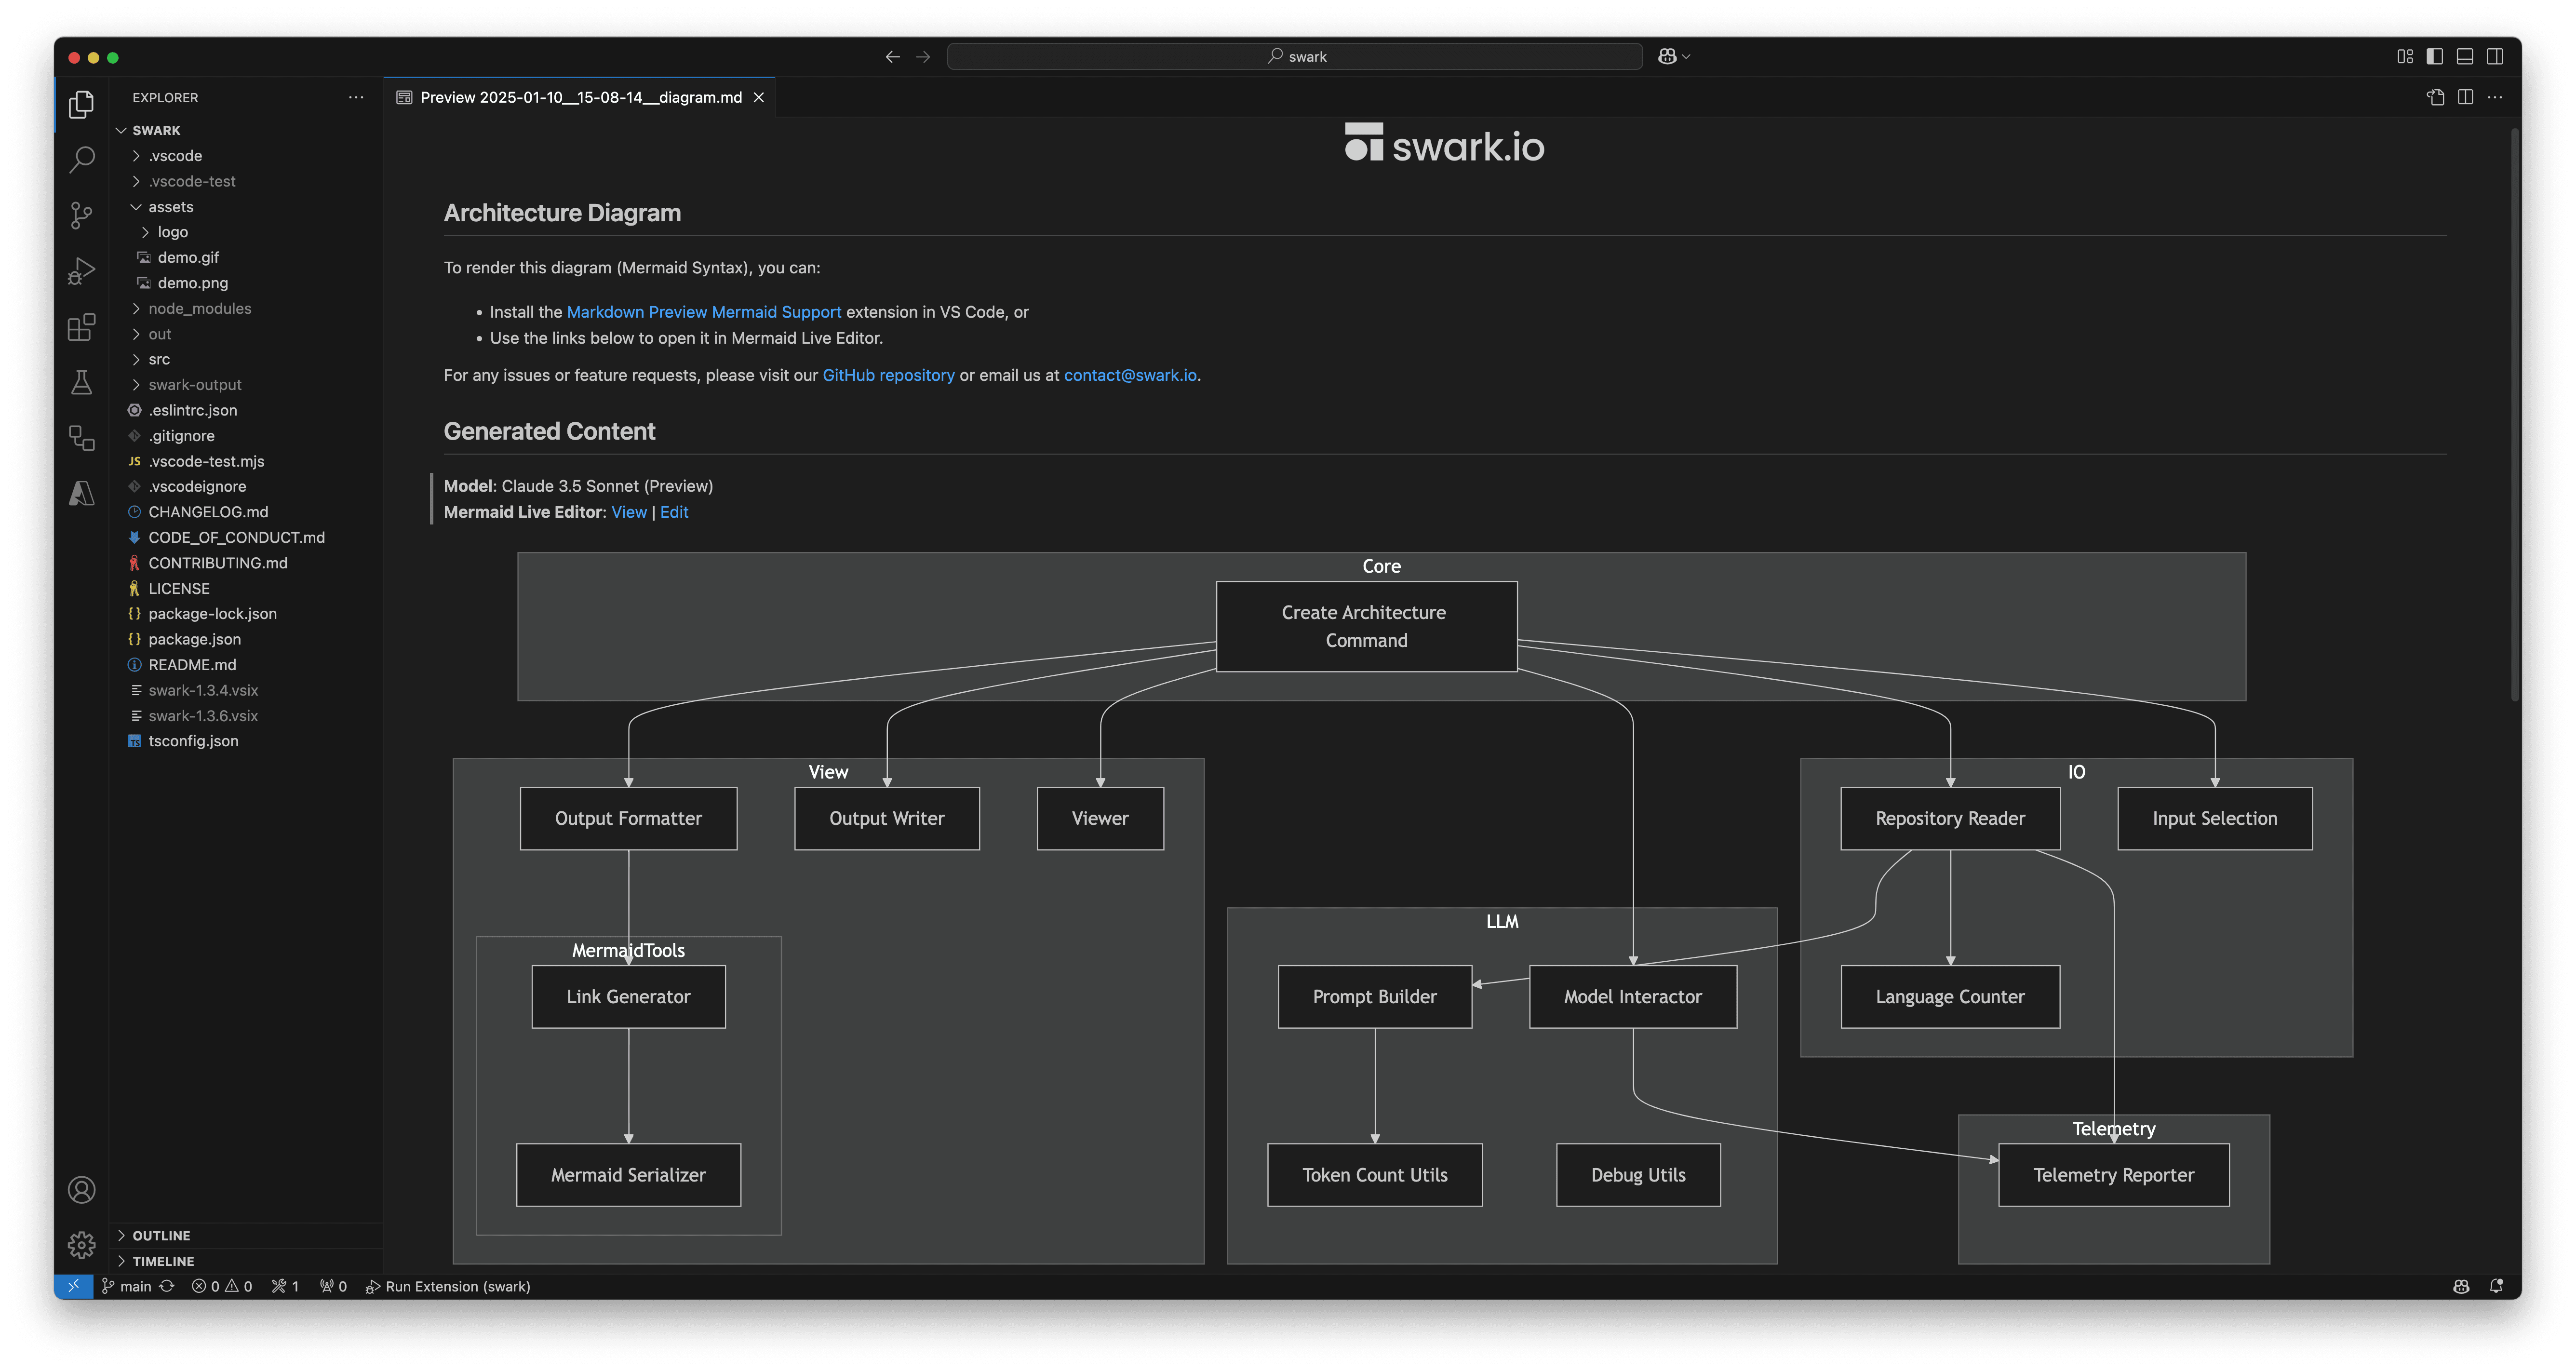This screenshot has height=1371, width=2576.
Task: Open Run and Debug view
Action: point(82,271)
